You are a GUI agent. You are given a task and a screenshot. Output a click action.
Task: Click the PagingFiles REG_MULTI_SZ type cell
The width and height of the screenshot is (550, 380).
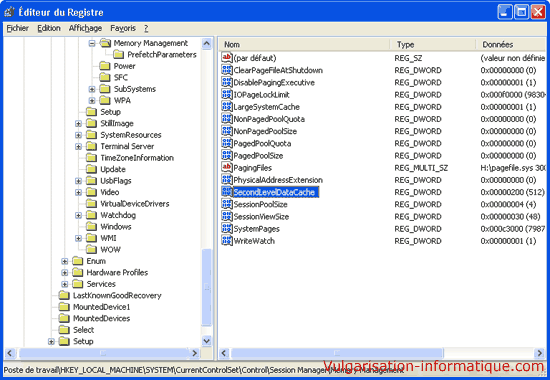[x=421, y=168]
